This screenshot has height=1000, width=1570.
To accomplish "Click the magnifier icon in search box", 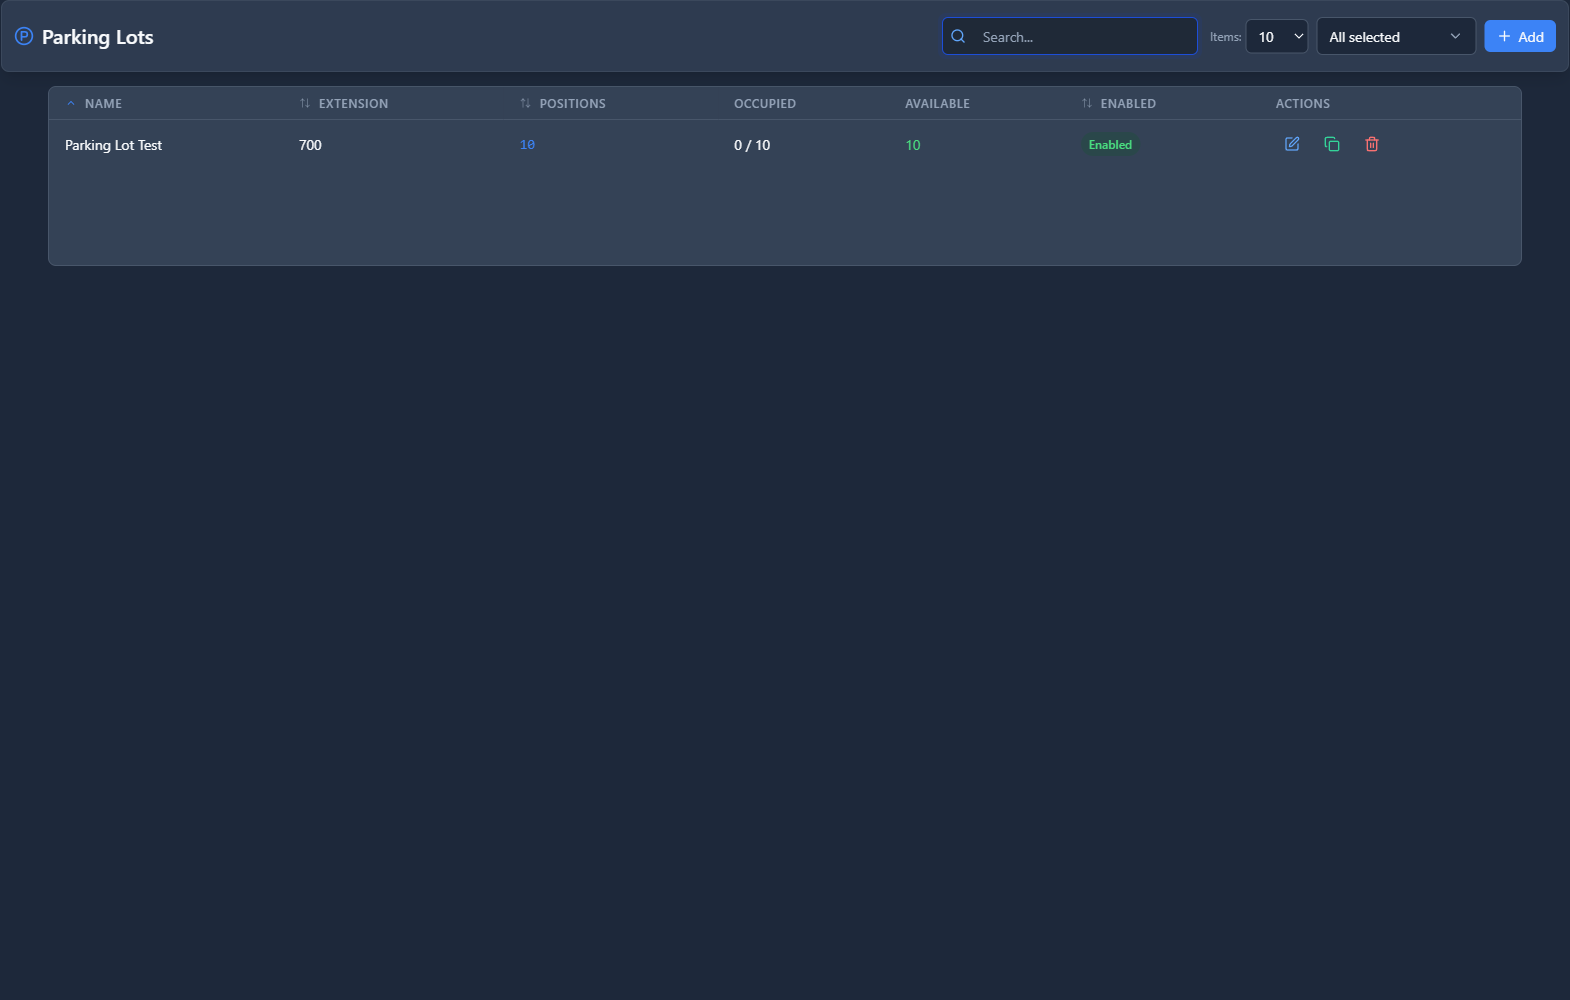I will click(x=958, y=37).
